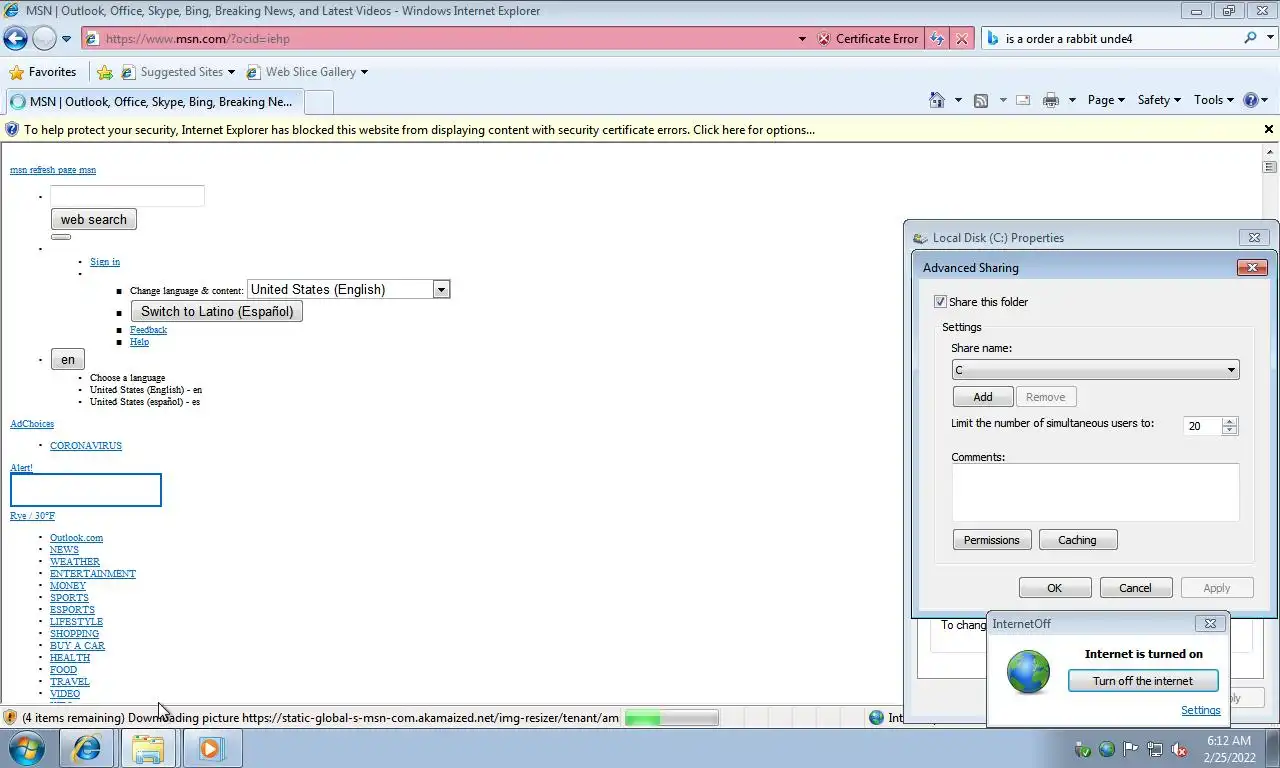Click the search magnifier icon

pos(1250,38)
